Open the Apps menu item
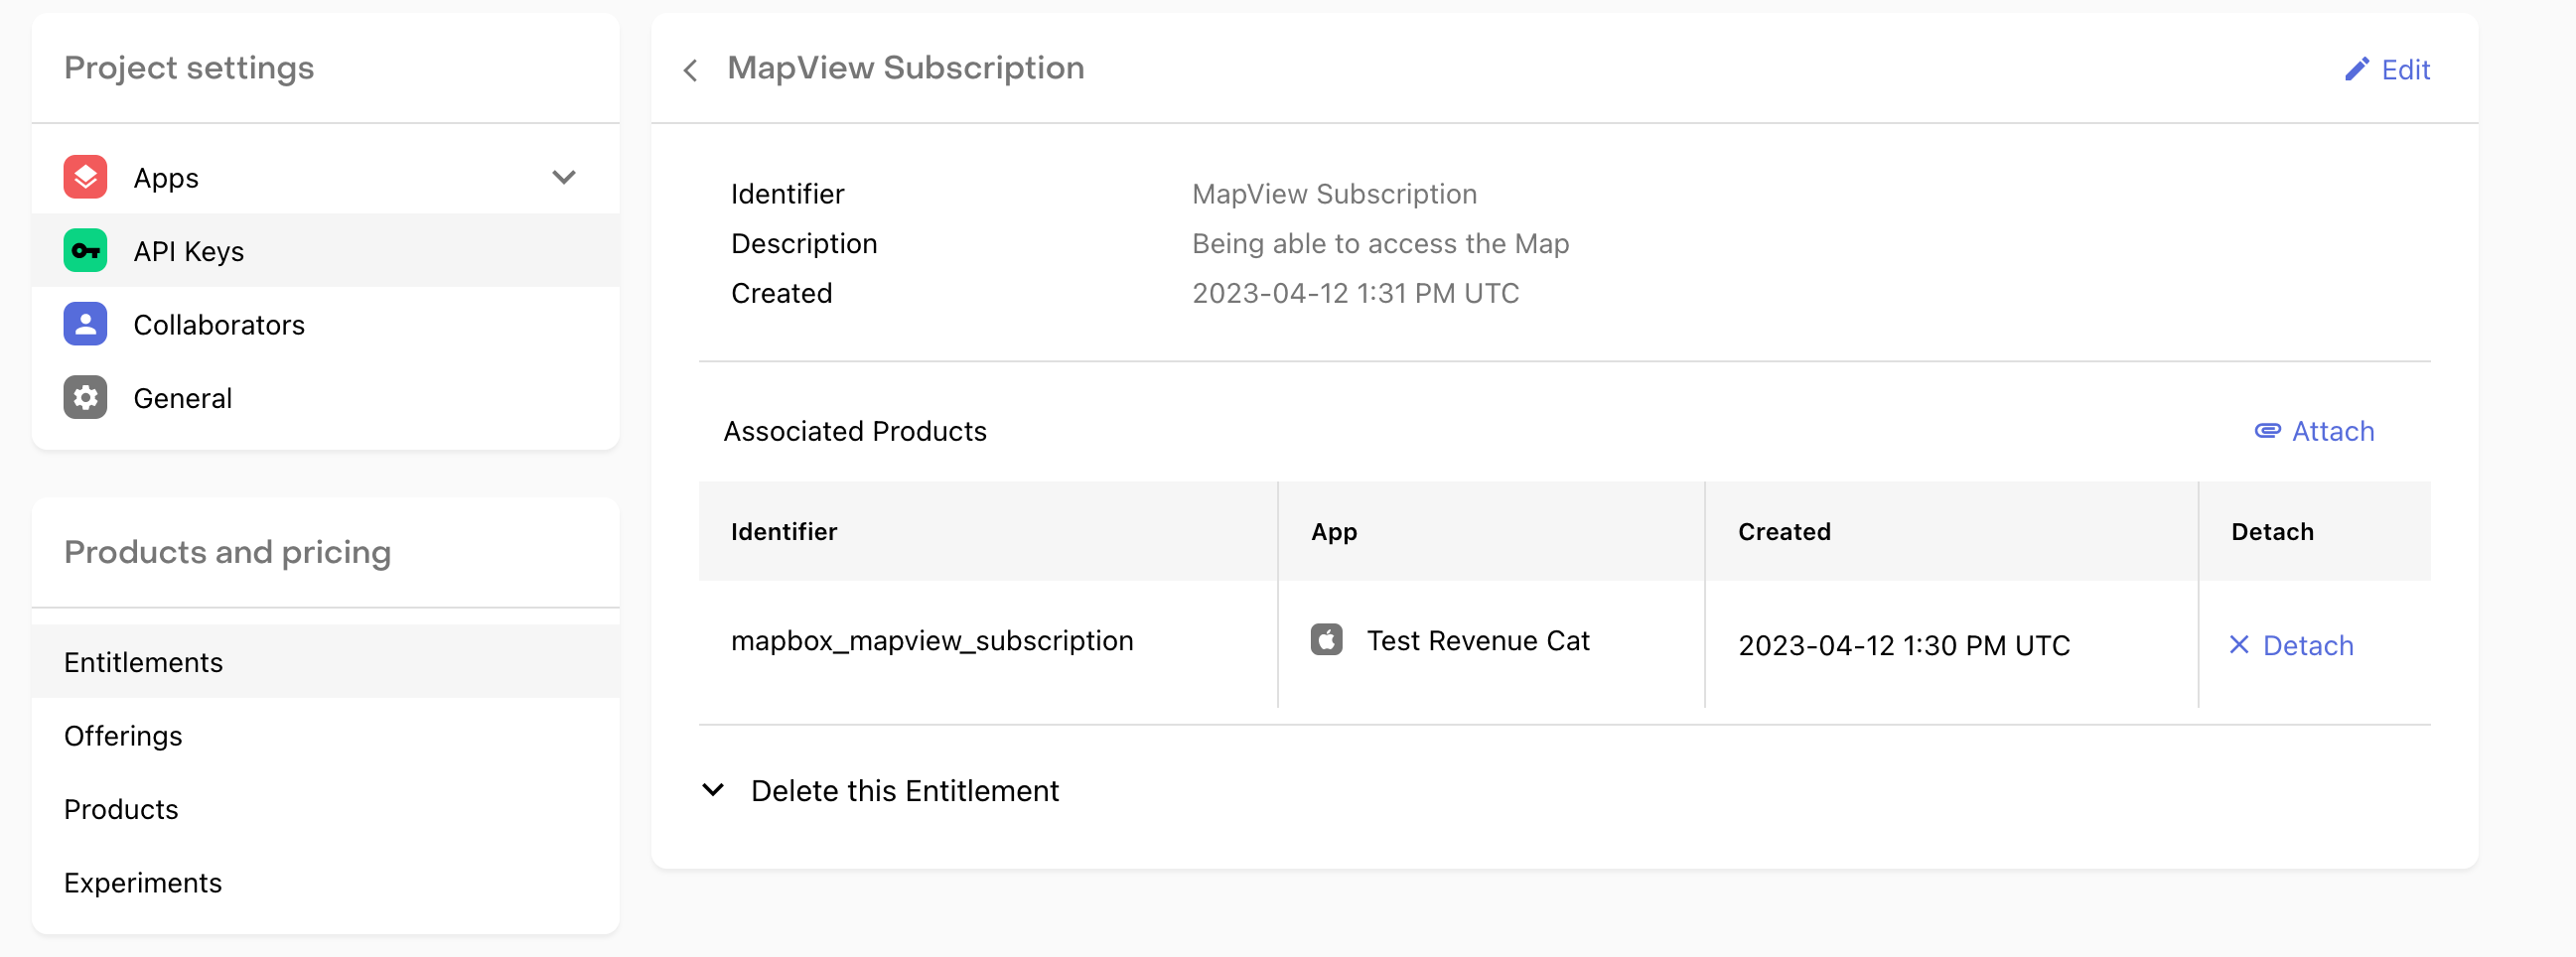2576x957 pixels. tap(326, 178)
